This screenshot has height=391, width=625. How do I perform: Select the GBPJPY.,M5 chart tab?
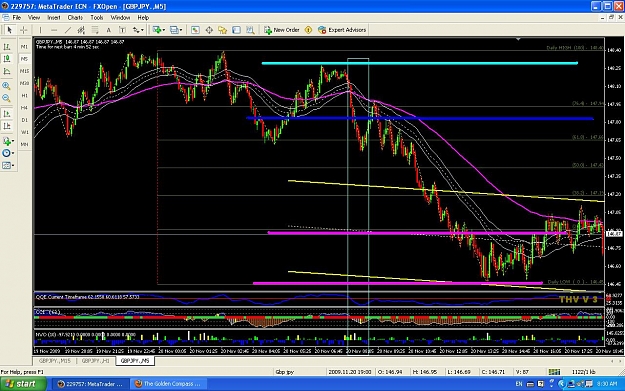pos(135,361)
